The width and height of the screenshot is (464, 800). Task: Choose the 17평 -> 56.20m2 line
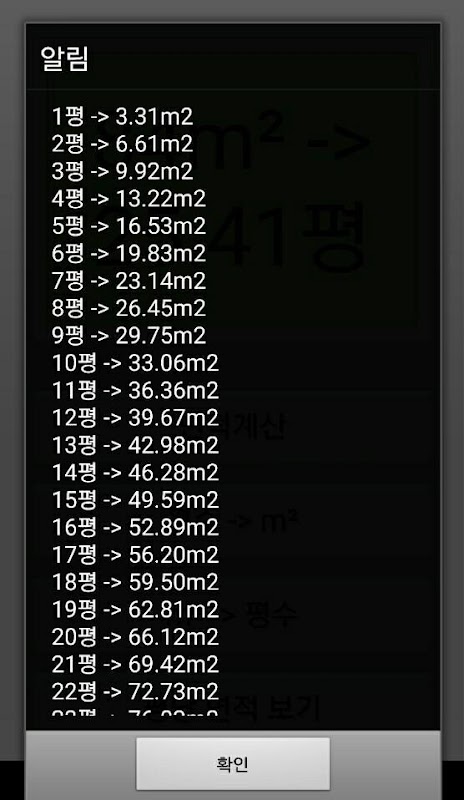[x=135, y=555]
